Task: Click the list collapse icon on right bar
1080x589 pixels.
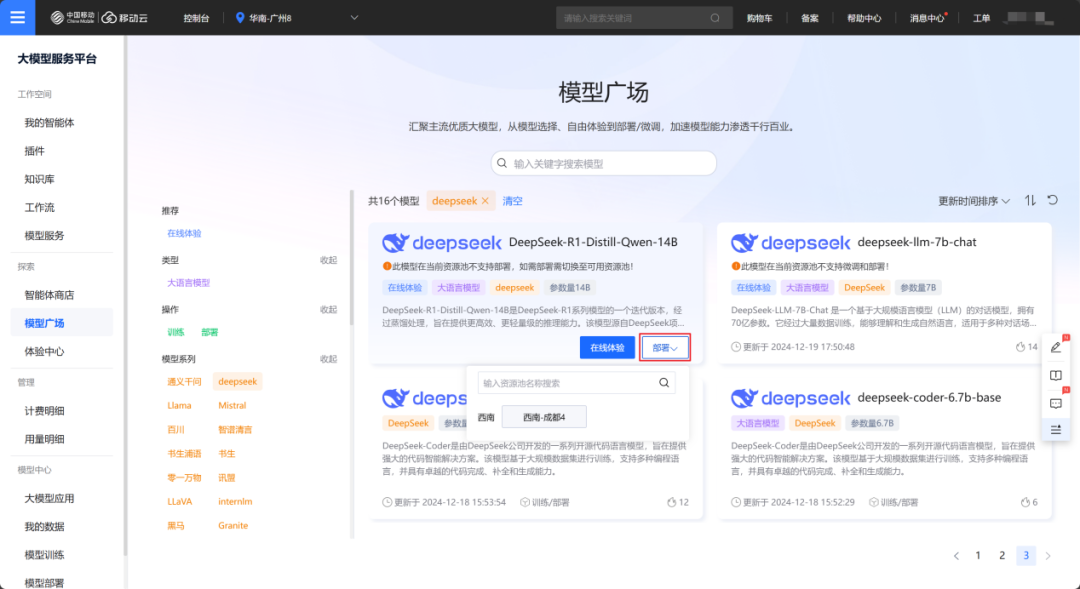Action: click(x=1056, y=430)
